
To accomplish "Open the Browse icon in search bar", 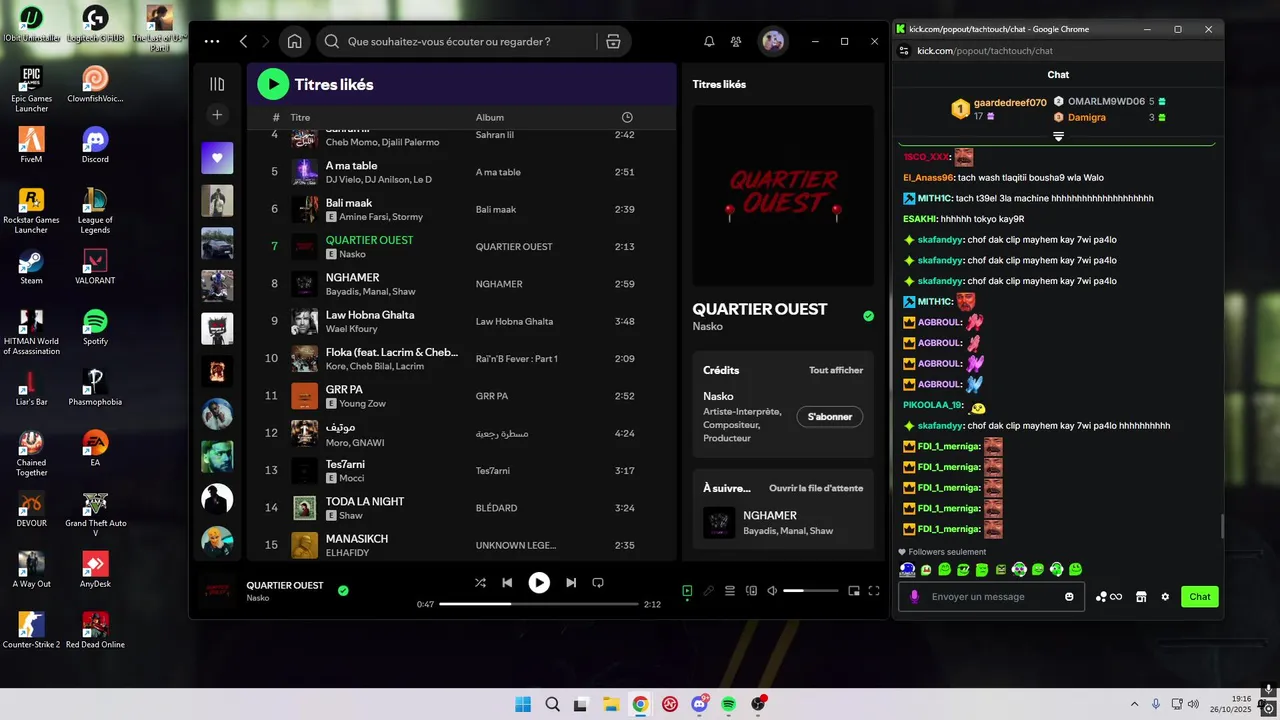I will 613,42.
